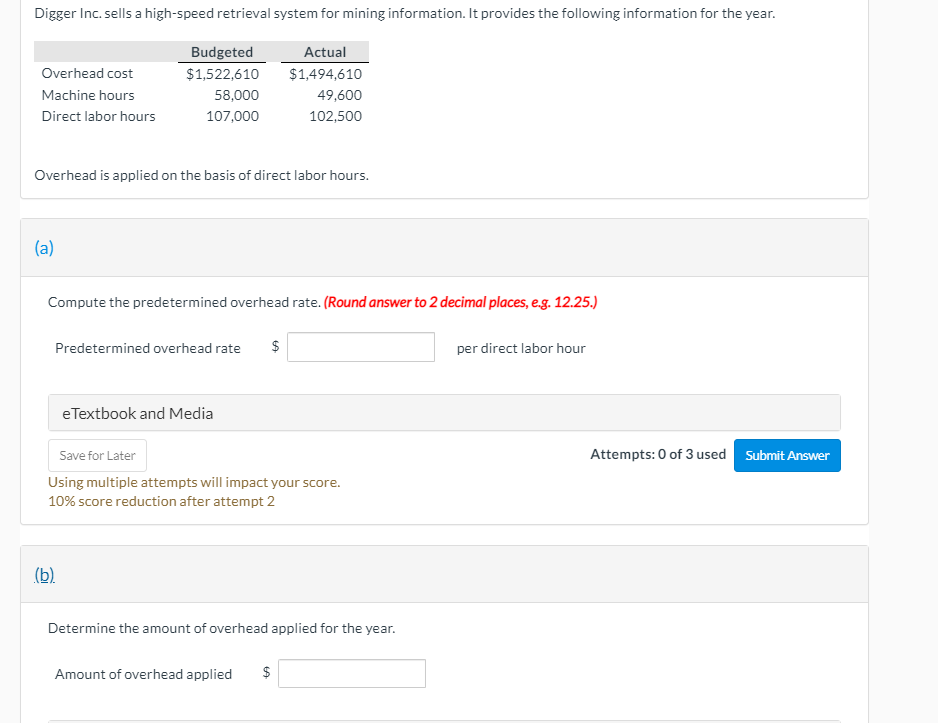Open the (b) section link
The height and width of the screenshot is (723, 938).
pyautogui.click(x=45, y=574)
